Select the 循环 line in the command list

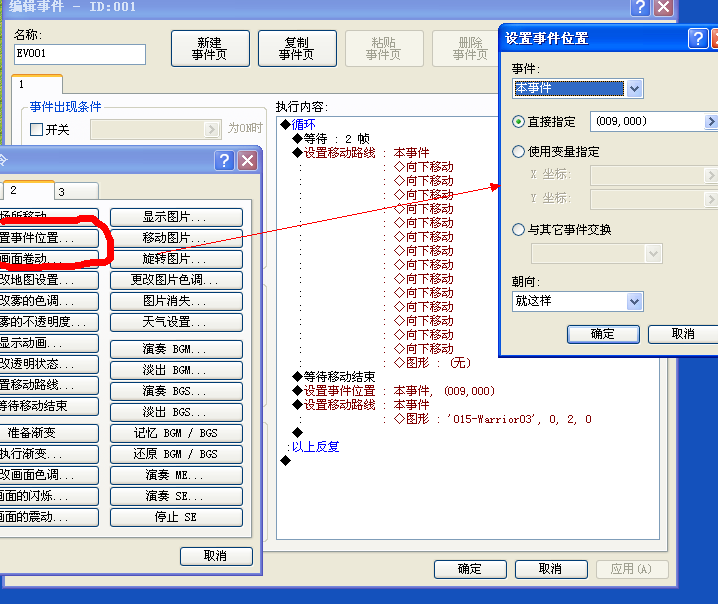[x=298, y=125]
